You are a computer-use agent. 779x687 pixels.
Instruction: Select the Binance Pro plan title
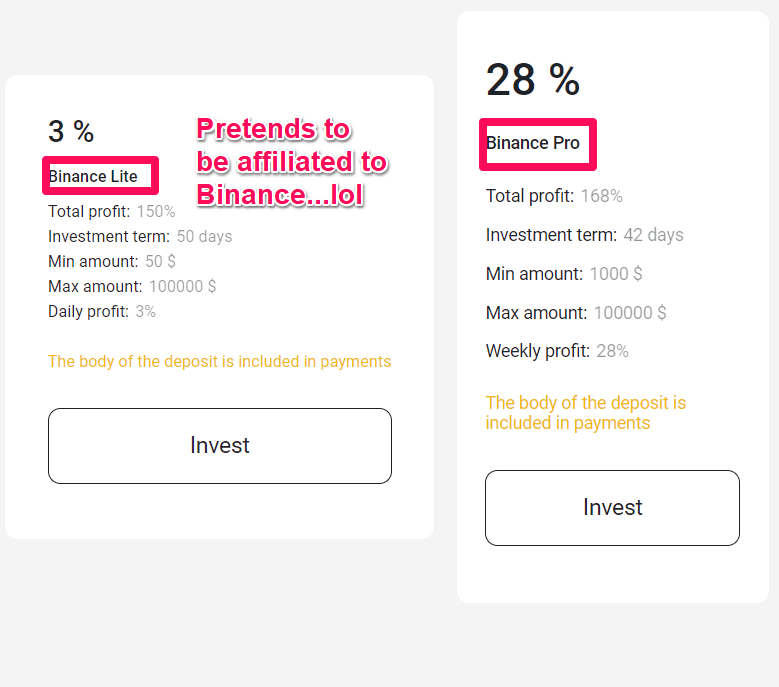pos(533,143)
